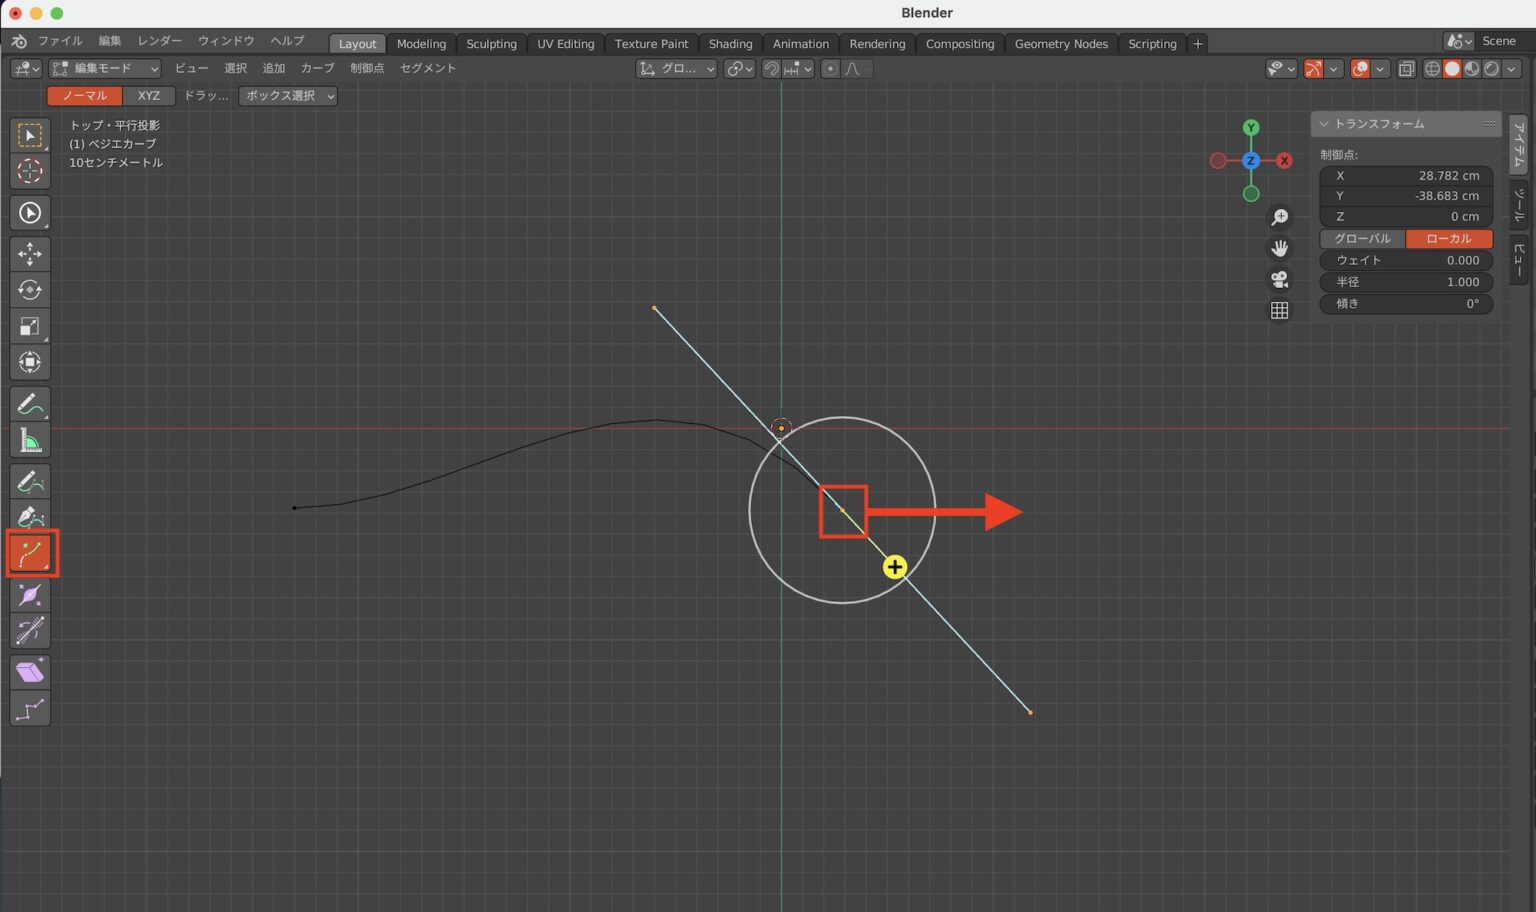Viewport: 1536px width, 912px height.
Task: Activate the Rotate tool
Action: click(30, 290)
